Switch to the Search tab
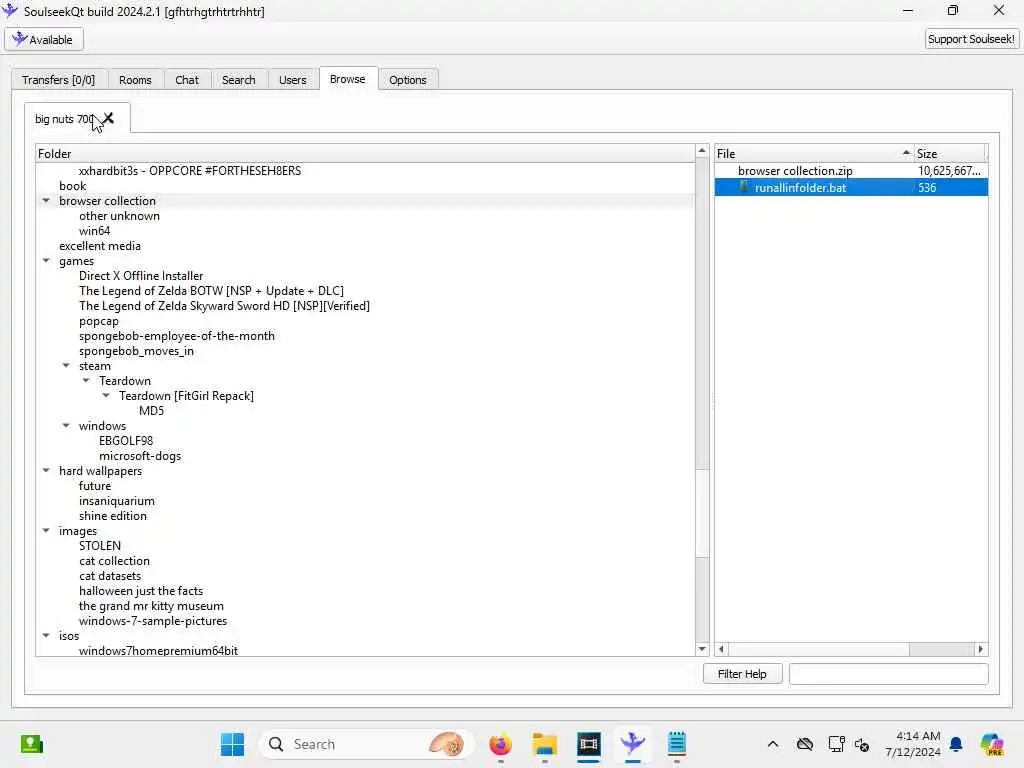Screen dimensions: 1024x768 (238, 80)
